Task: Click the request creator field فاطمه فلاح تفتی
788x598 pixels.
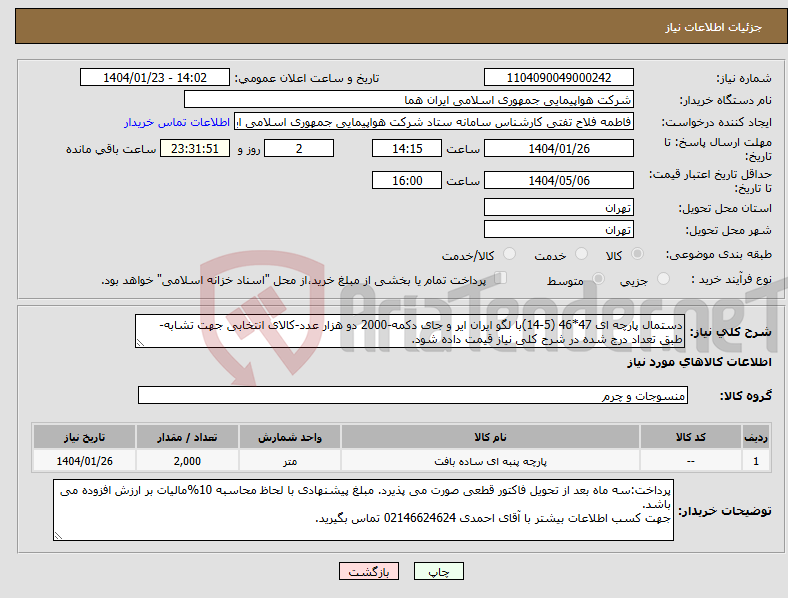Action: [x=434, y=122]
